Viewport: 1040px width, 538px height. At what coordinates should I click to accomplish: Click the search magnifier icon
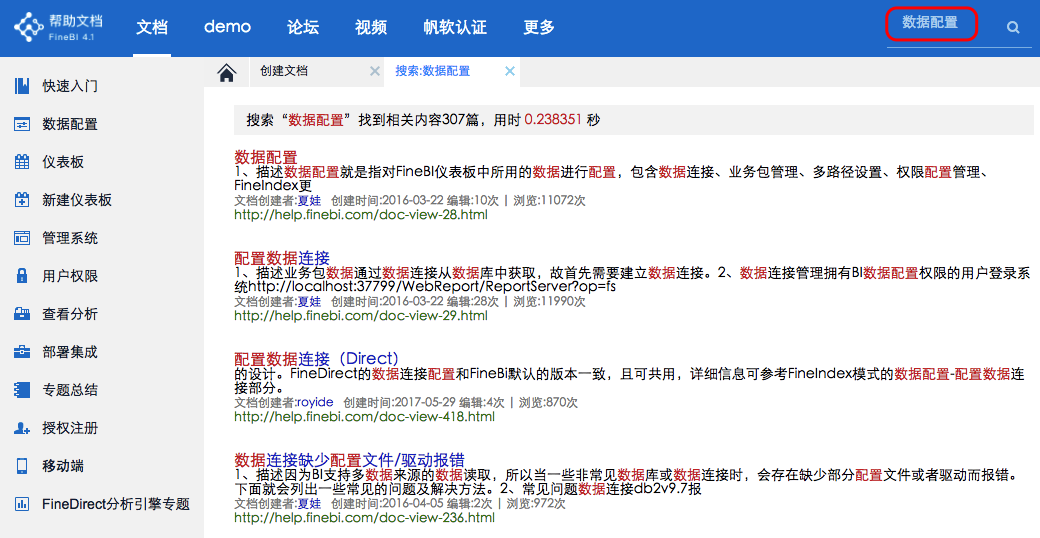[x=1013, y=27]
